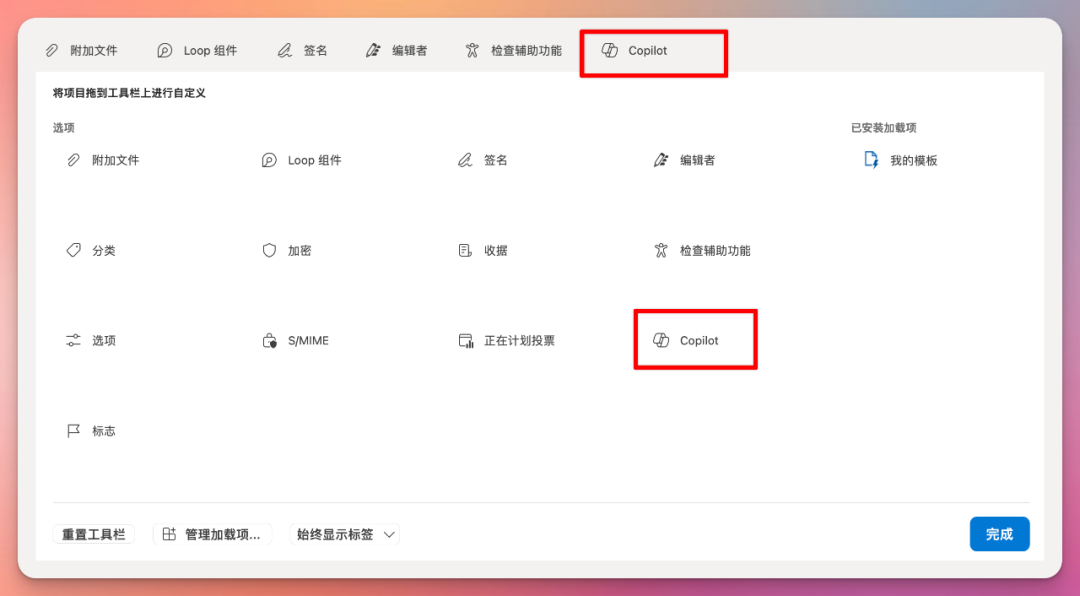Click the 加密 encryption shield icon
This screenshot has width=1080, height=596.
tap(267, 250)
